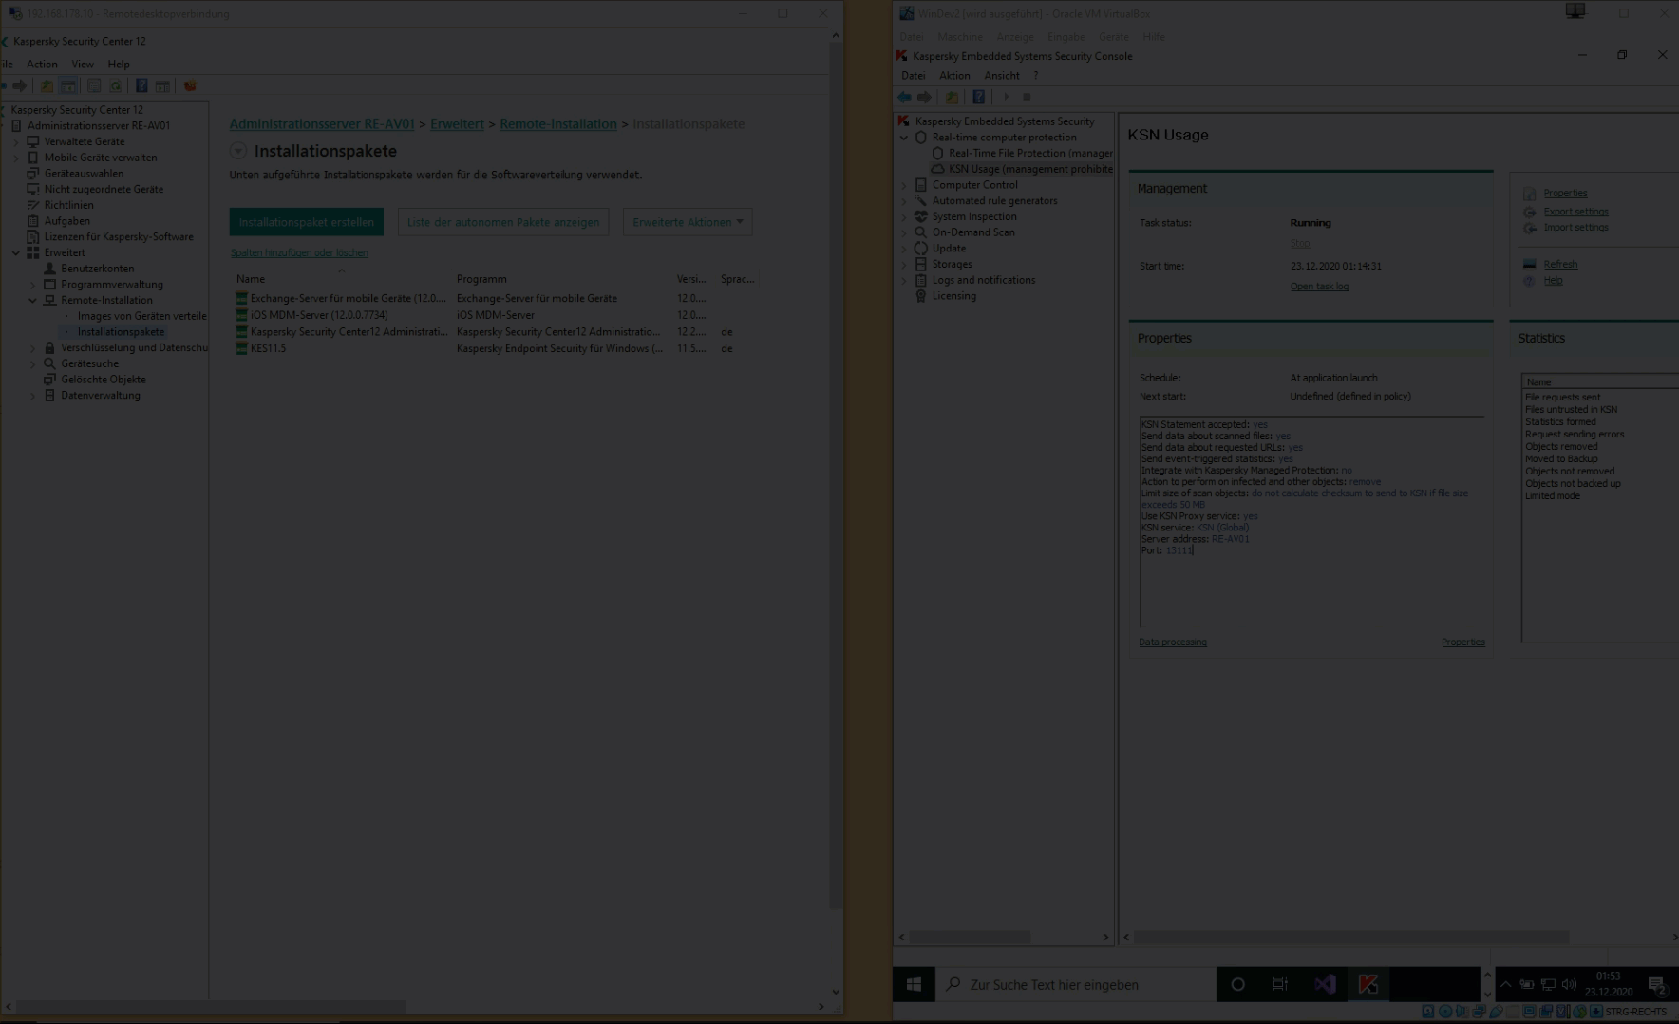Viewport: 1679px width, 1024px height.
Task: Click the clock showing 01:53 in the VM taskbar
Action: tap(1608, 984)
